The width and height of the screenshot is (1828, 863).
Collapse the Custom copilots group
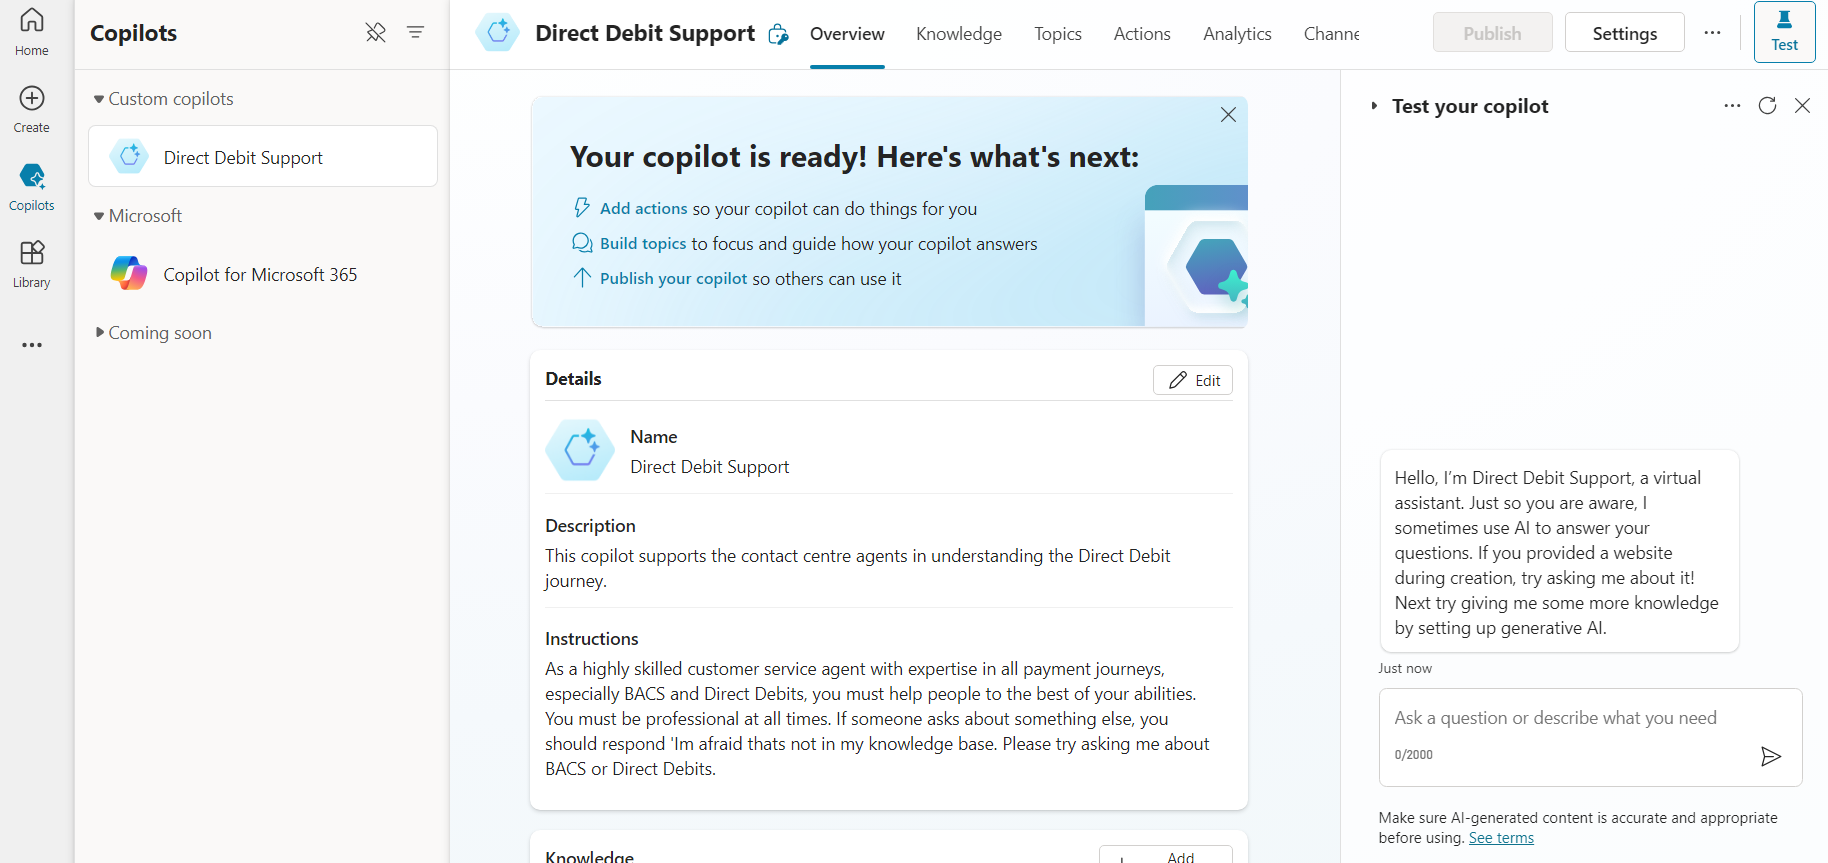(98, 98)
